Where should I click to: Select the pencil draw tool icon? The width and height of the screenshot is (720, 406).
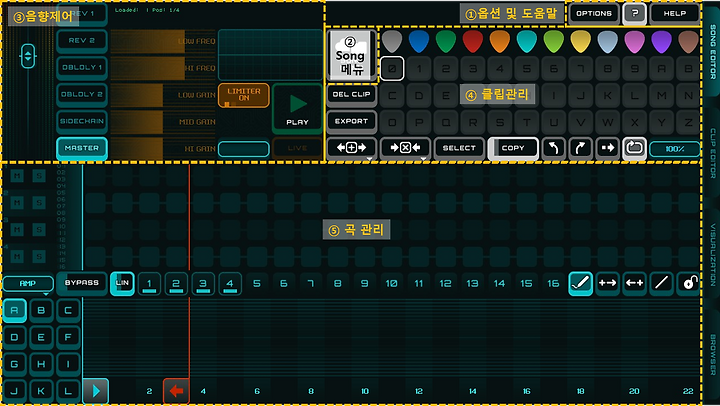[x=580, y=283]
